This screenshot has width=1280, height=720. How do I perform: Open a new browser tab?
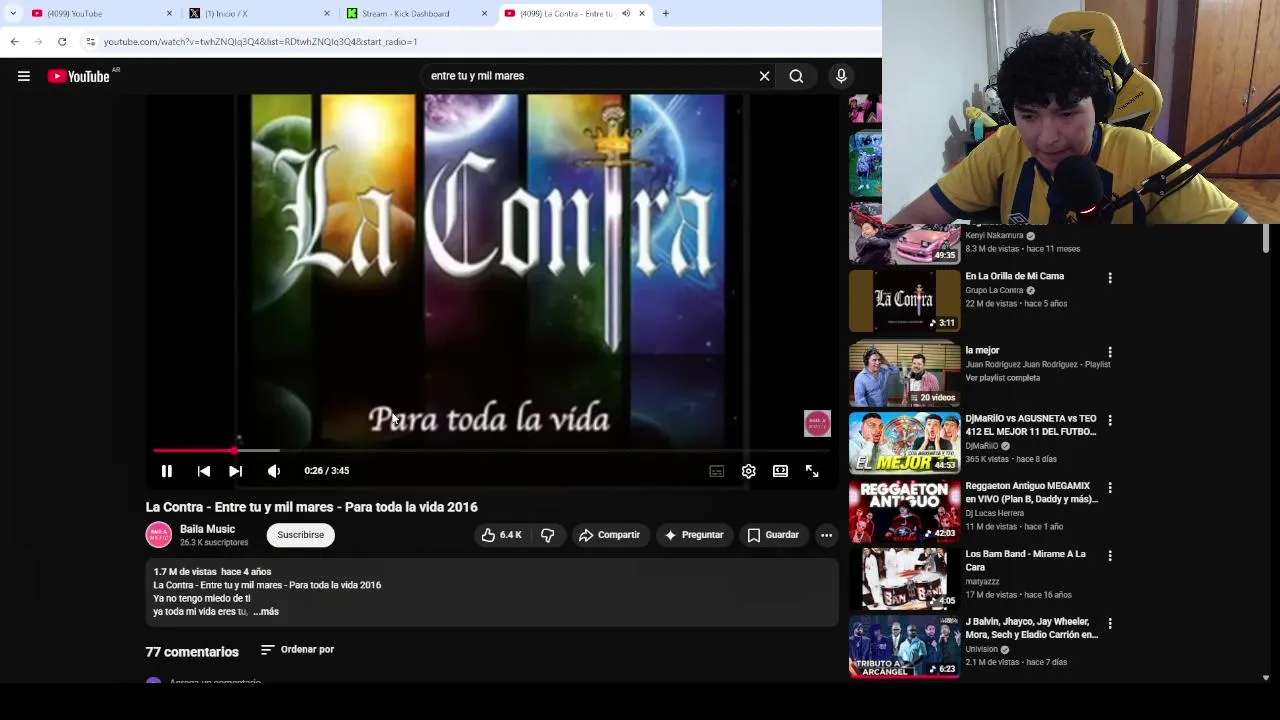click(x=665, y=14)
